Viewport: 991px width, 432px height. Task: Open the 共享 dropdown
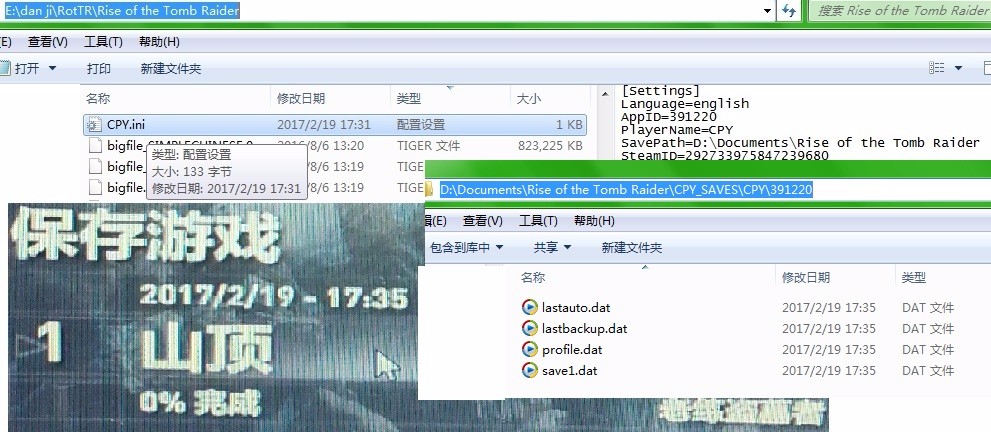(x=552, y=248)
